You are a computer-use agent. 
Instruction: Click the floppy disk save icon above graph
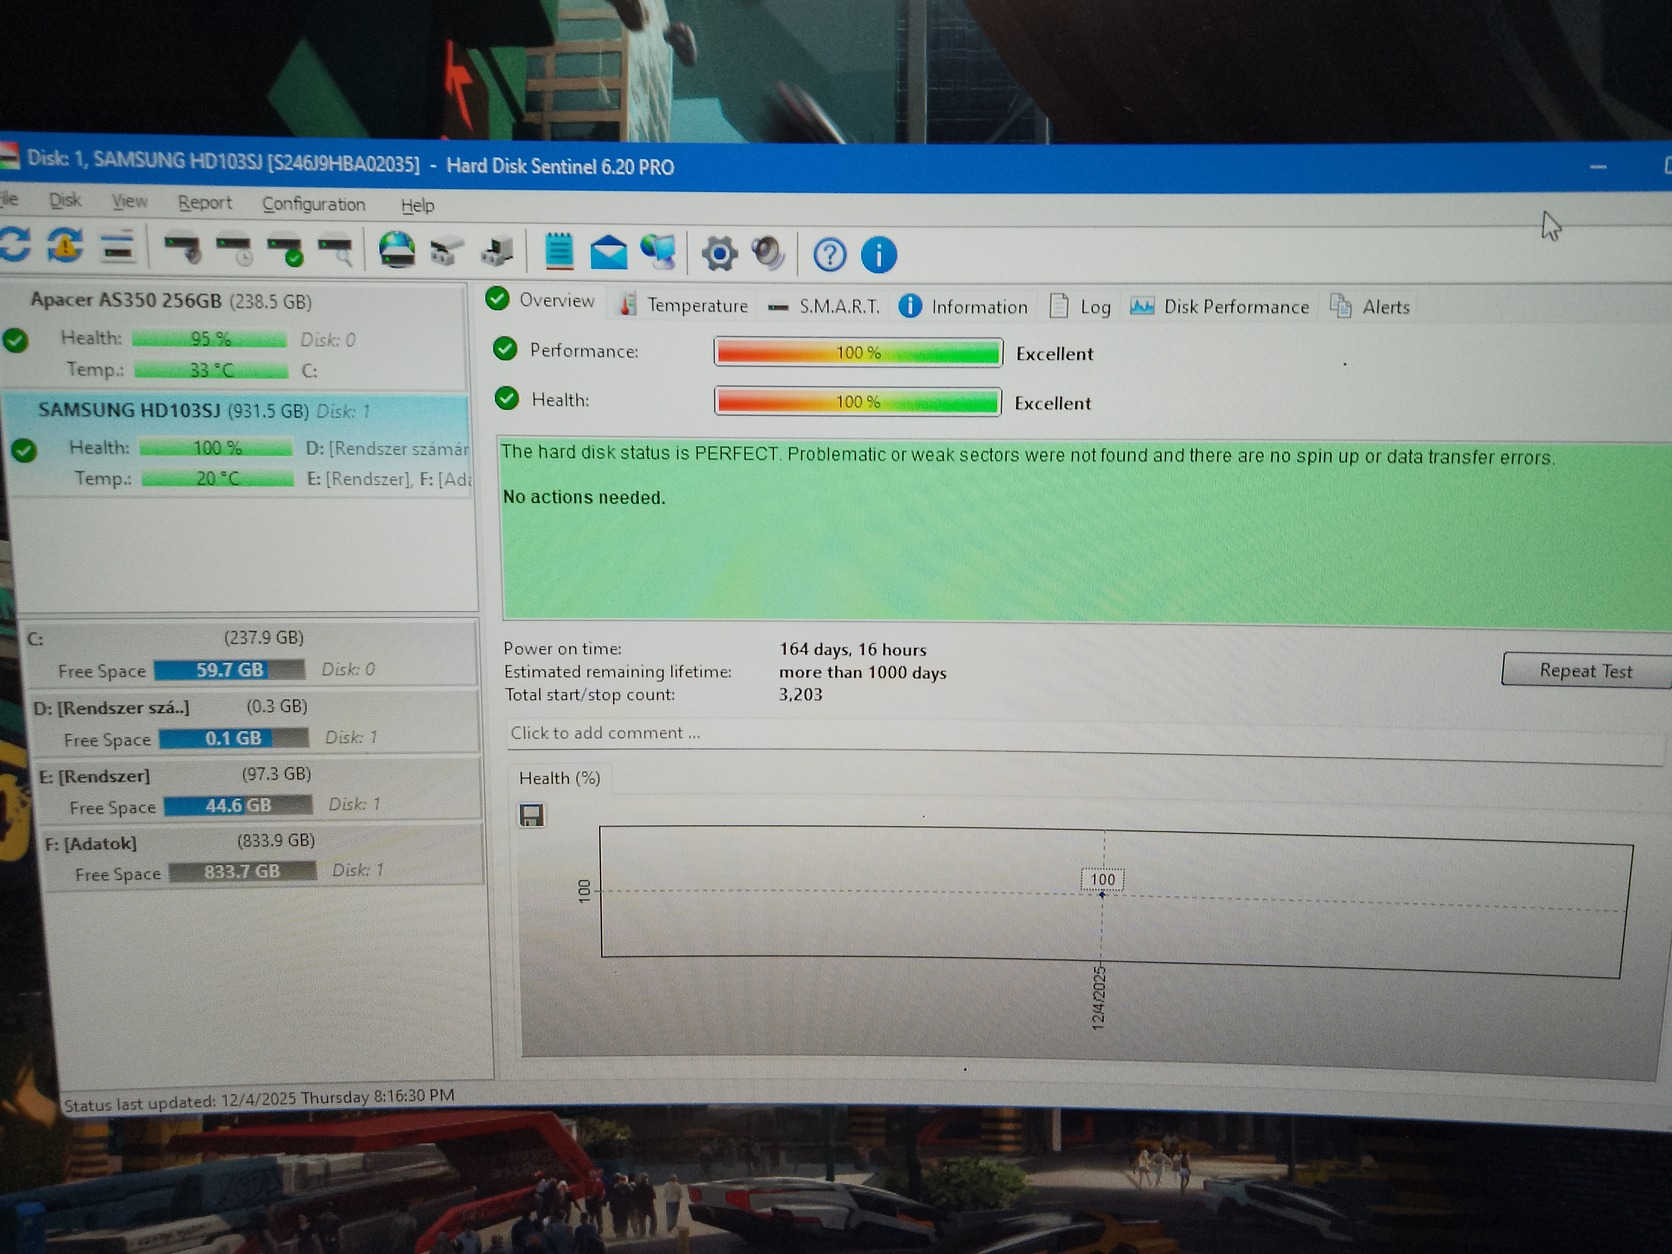pyautogui.click(x=531, y=815)
